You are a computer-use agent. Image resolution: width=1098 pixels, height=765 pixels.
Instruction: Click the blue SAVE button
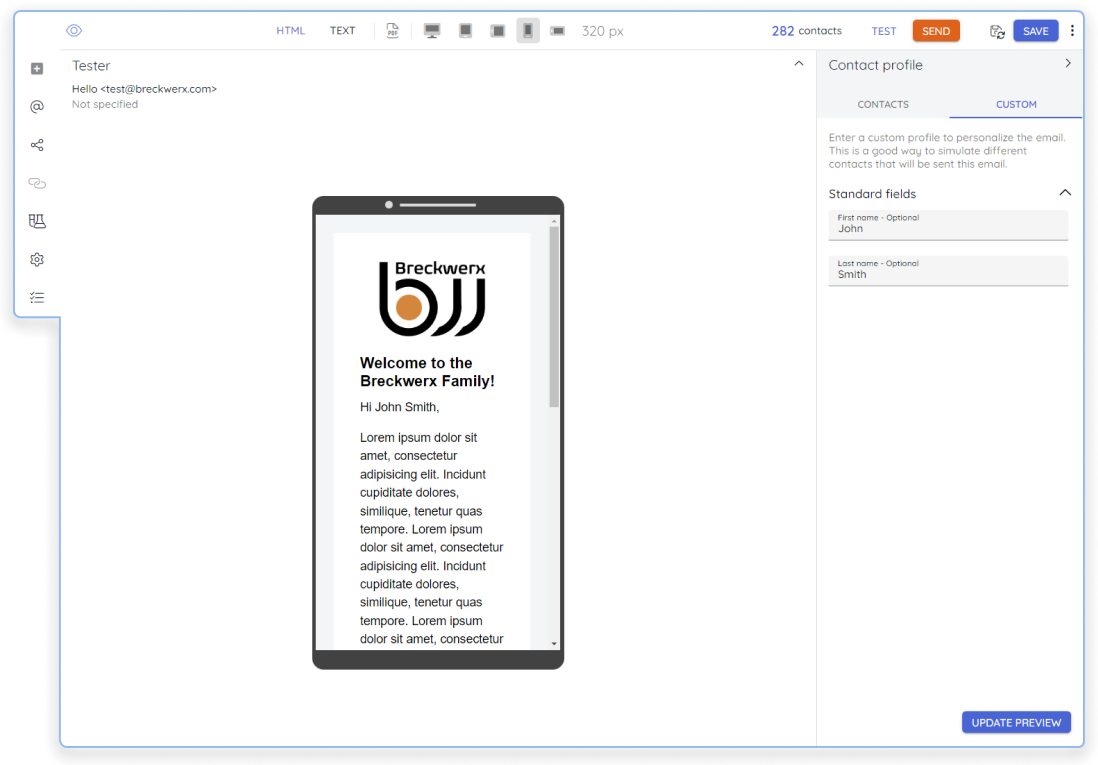1036,31
